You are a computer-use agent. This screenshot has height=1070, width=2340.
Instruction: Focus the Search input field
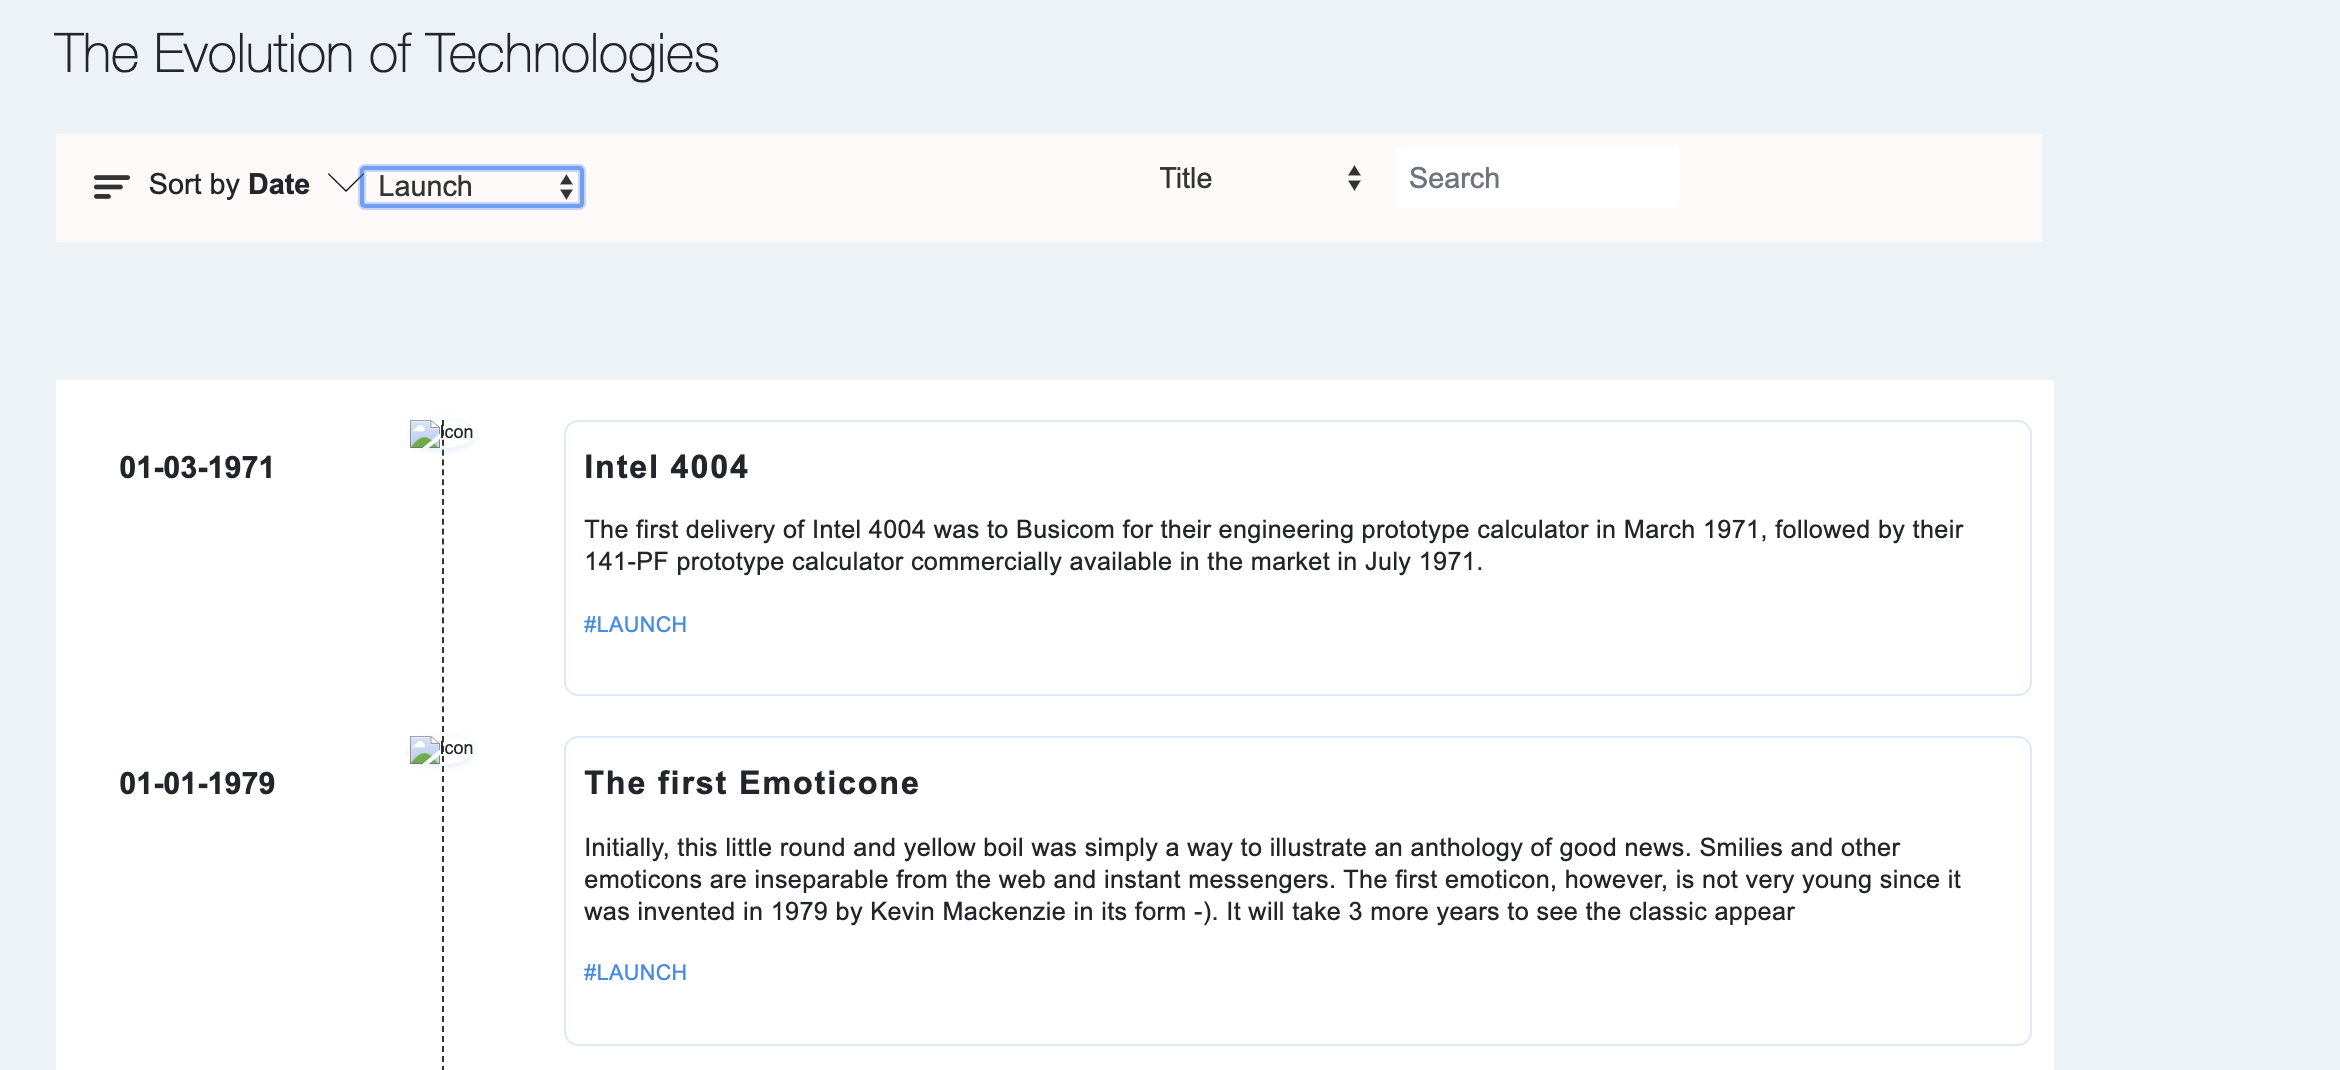click(x=1536, y=179)
